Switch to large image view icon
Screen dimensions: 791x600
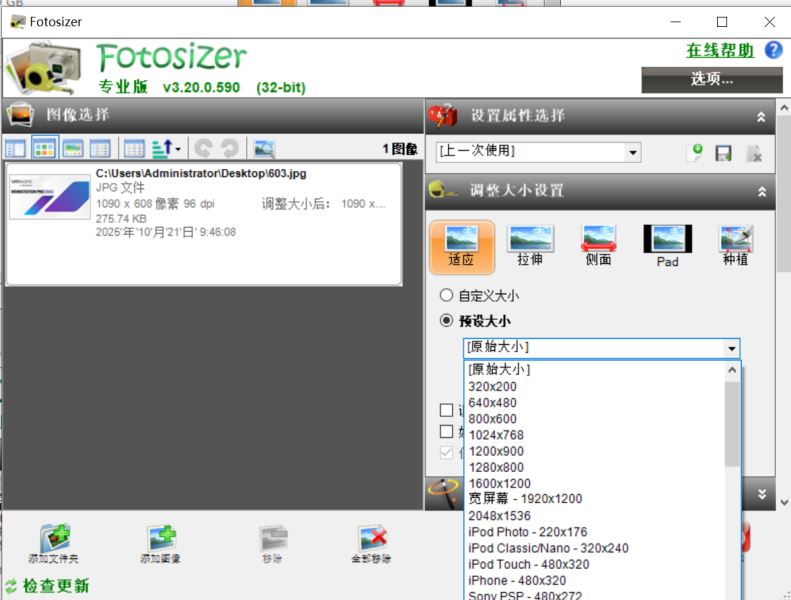[x=73, y=149]
